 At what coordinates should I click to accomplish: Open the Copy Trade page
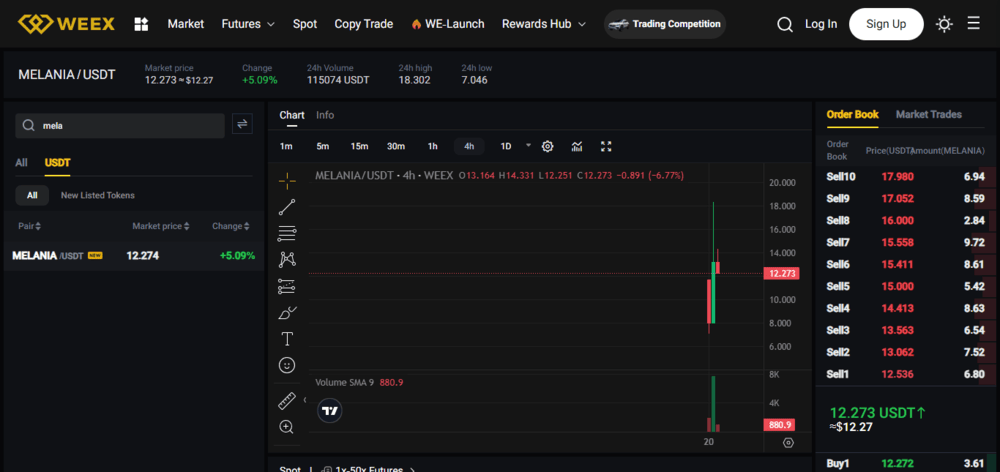pyautogui.click(x=364, y=24)
